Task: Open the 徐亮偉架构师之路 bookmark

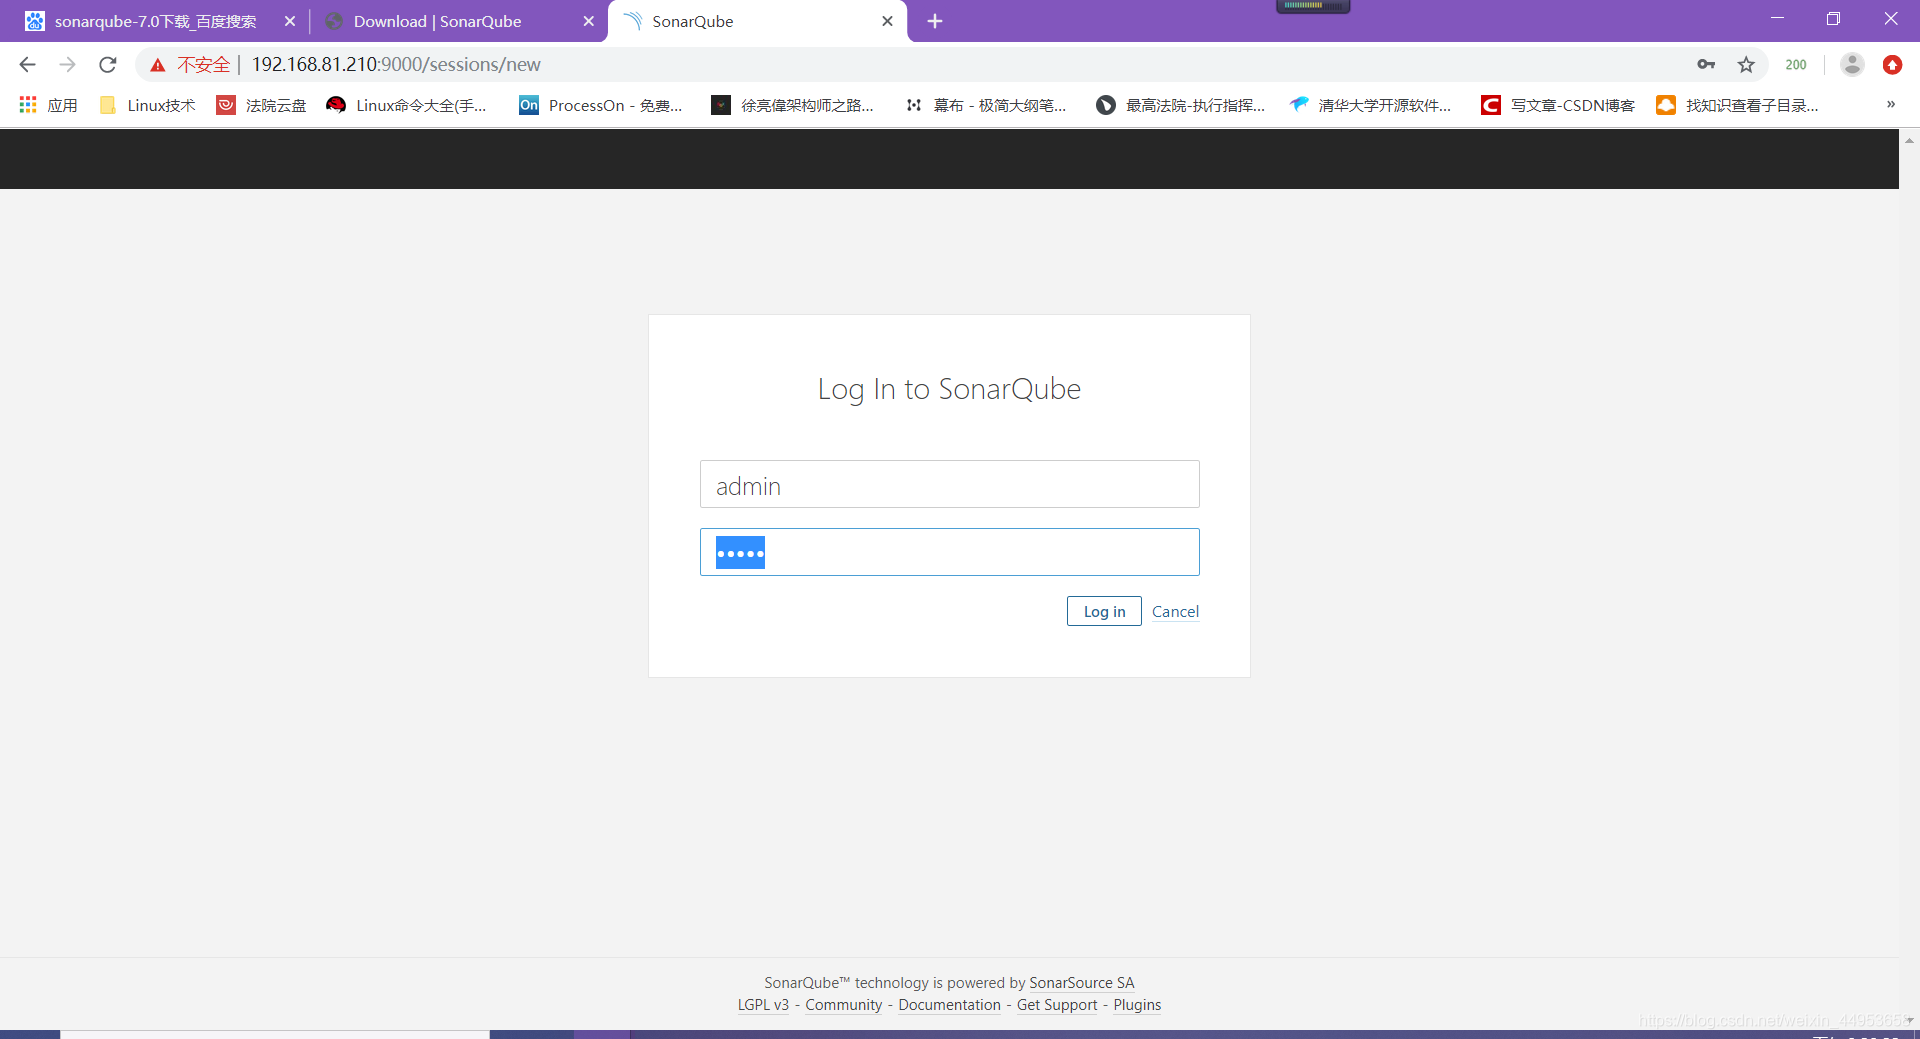Action: click(792, 105)
